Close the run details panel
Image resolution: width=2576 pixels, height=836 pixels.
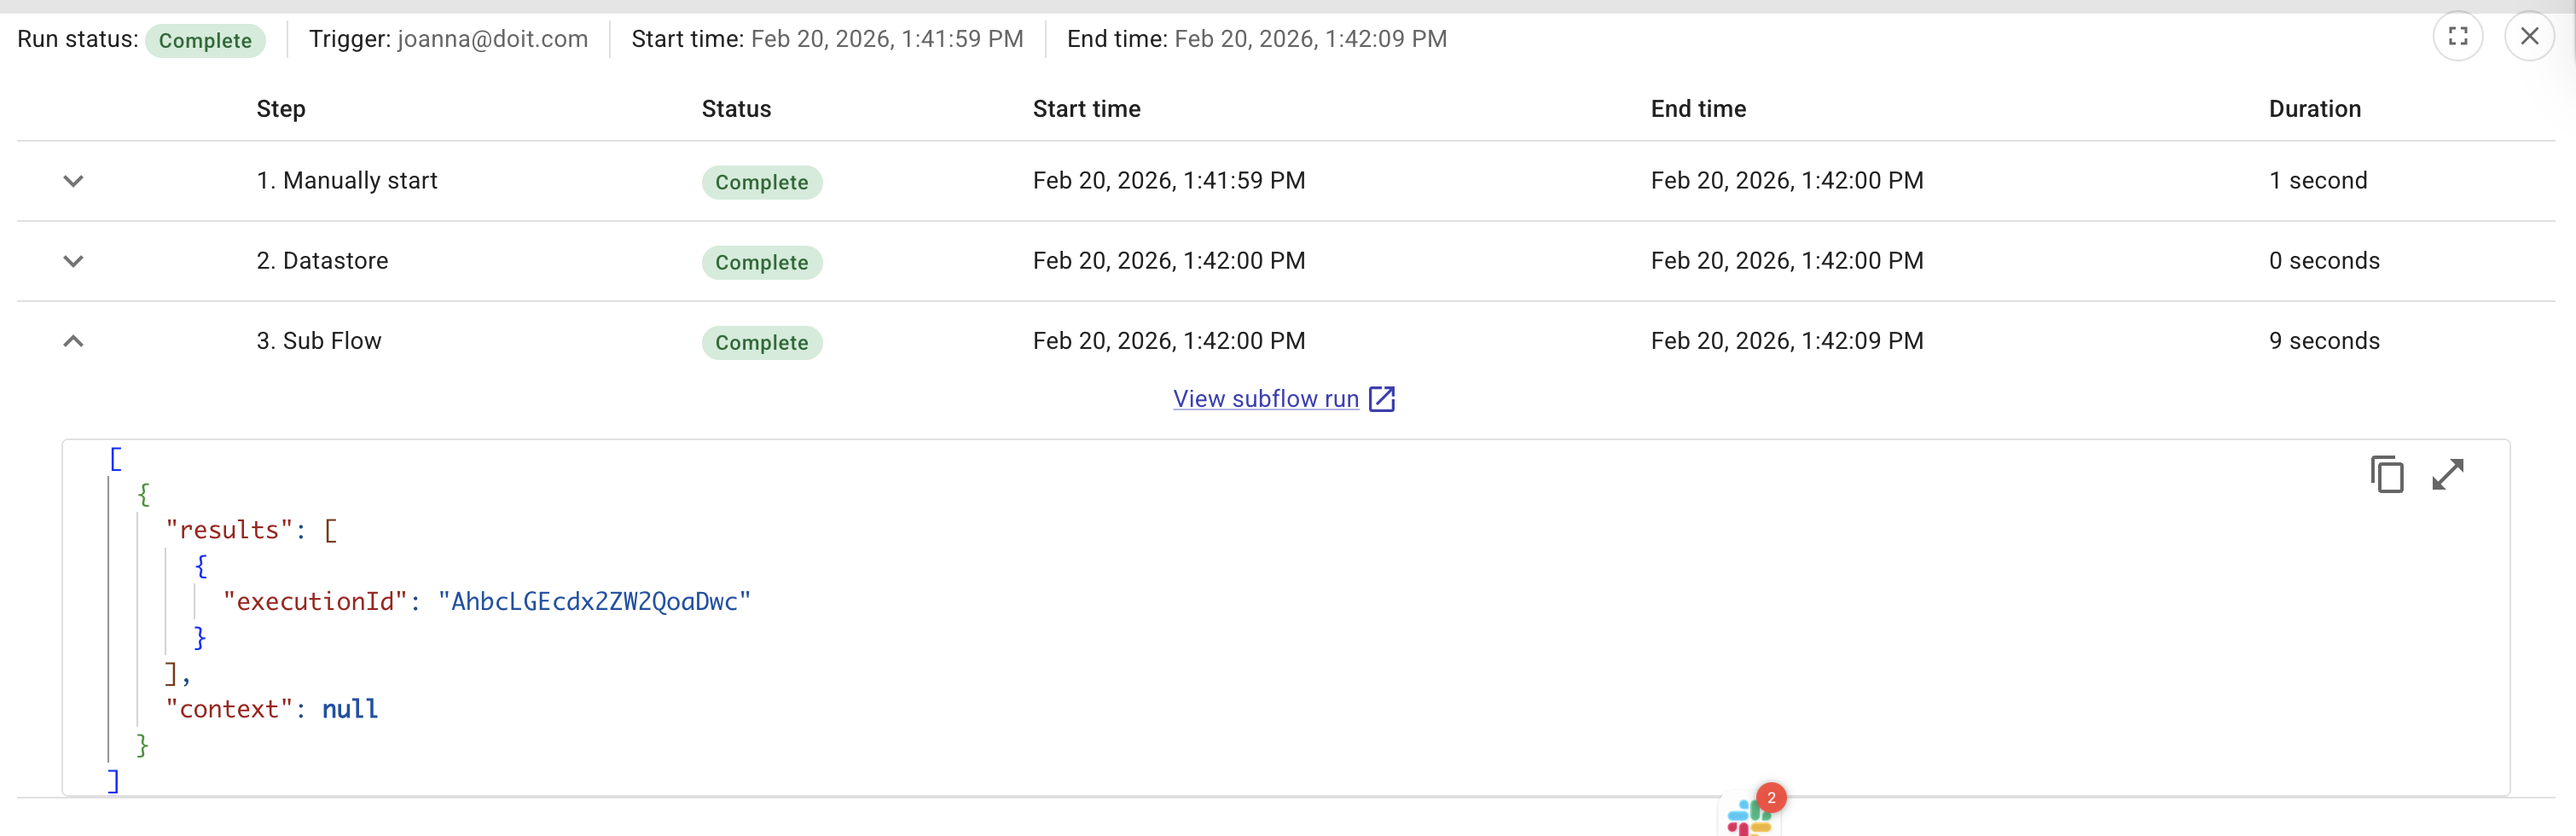[x=2530, y=36]
